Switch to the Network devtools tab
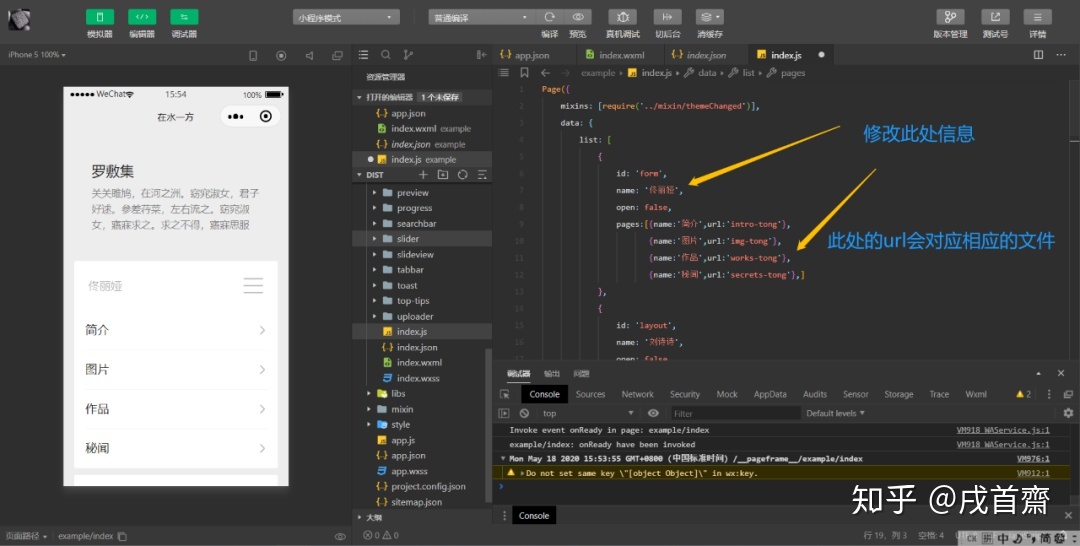Screen dimensions: 1080x546 [638, 395]
